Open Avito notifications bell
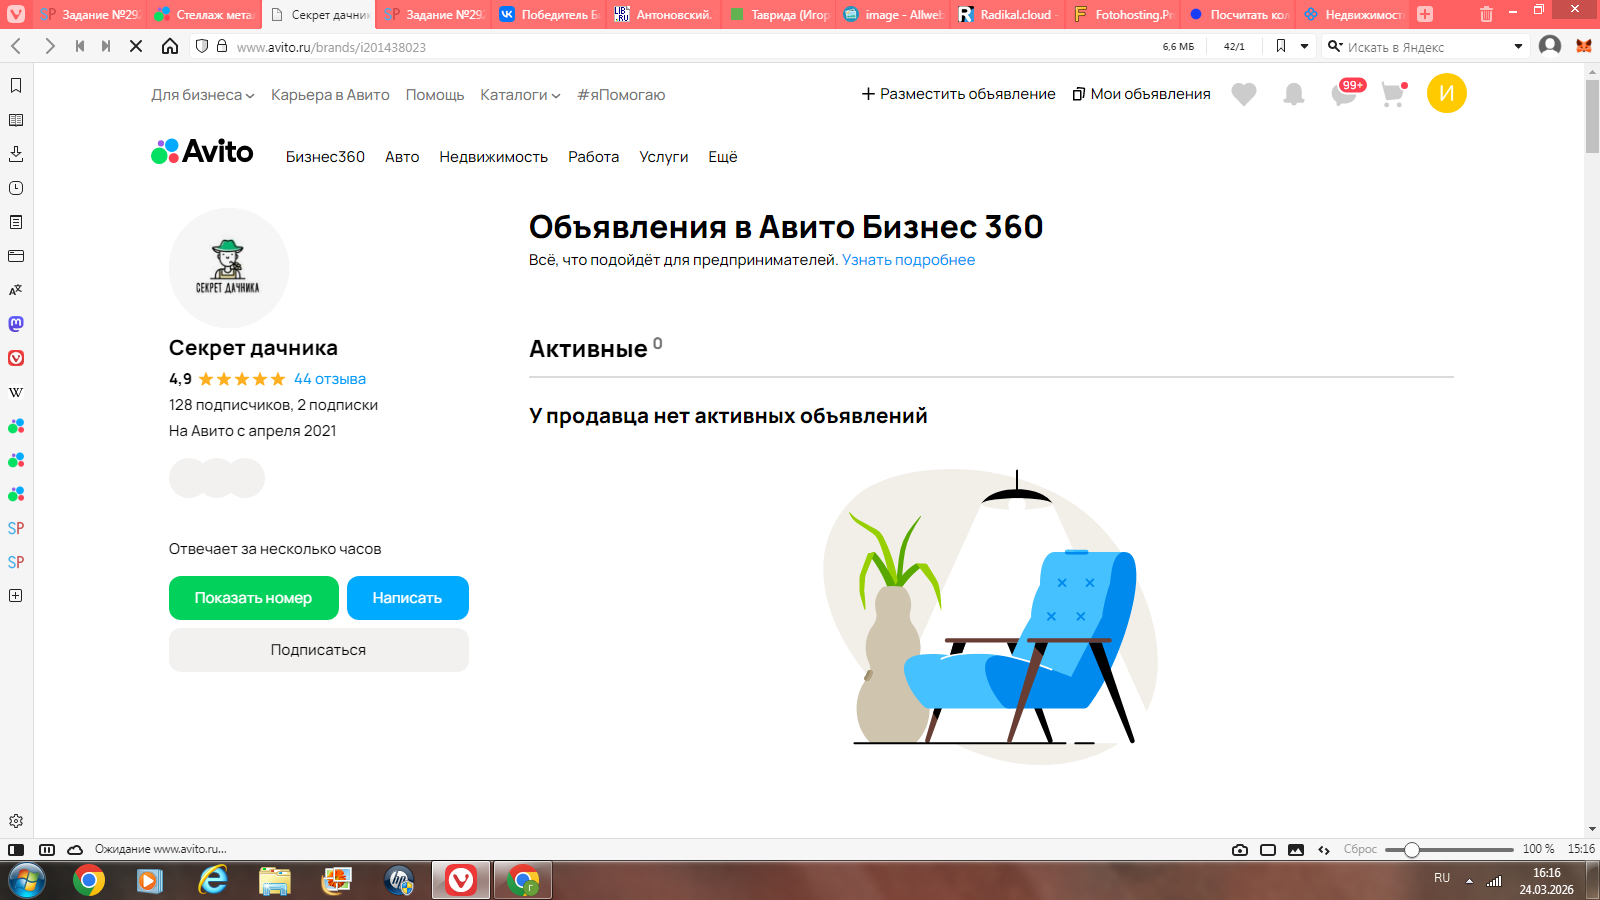This screenshot has width=1600, height=900. [x=1294, y=94]
